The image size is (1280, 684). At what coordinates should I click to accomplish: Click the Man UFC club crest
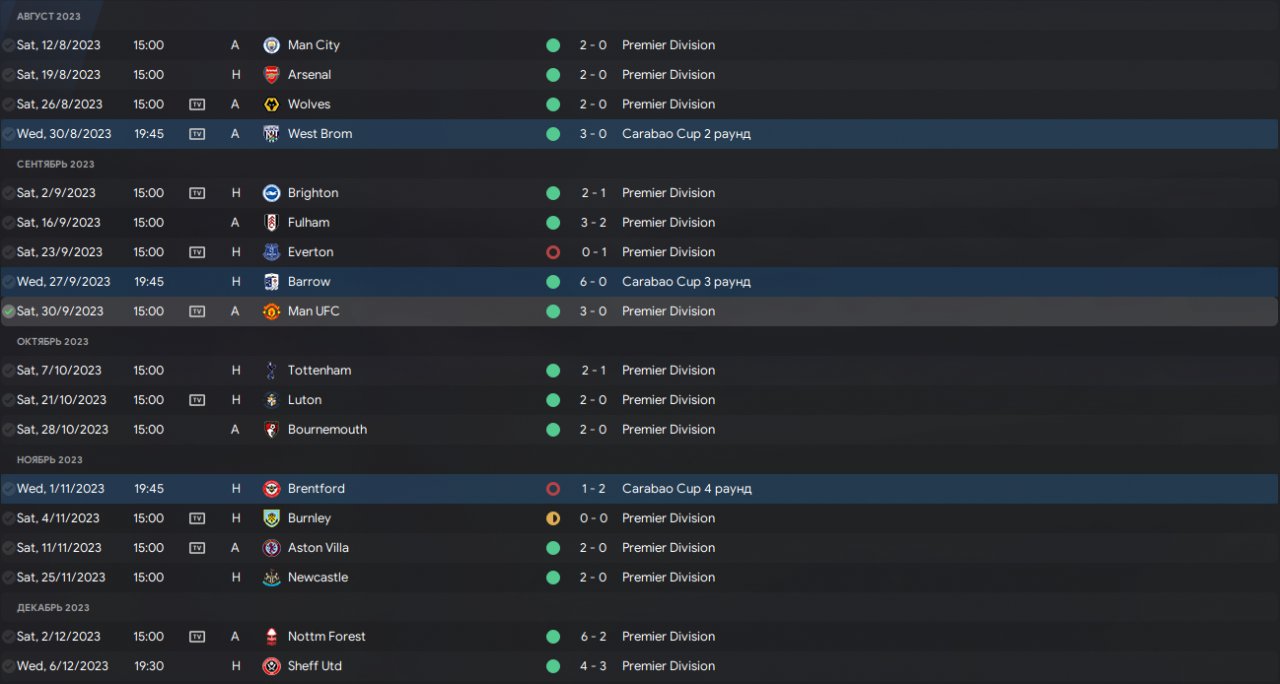[271, 311]
